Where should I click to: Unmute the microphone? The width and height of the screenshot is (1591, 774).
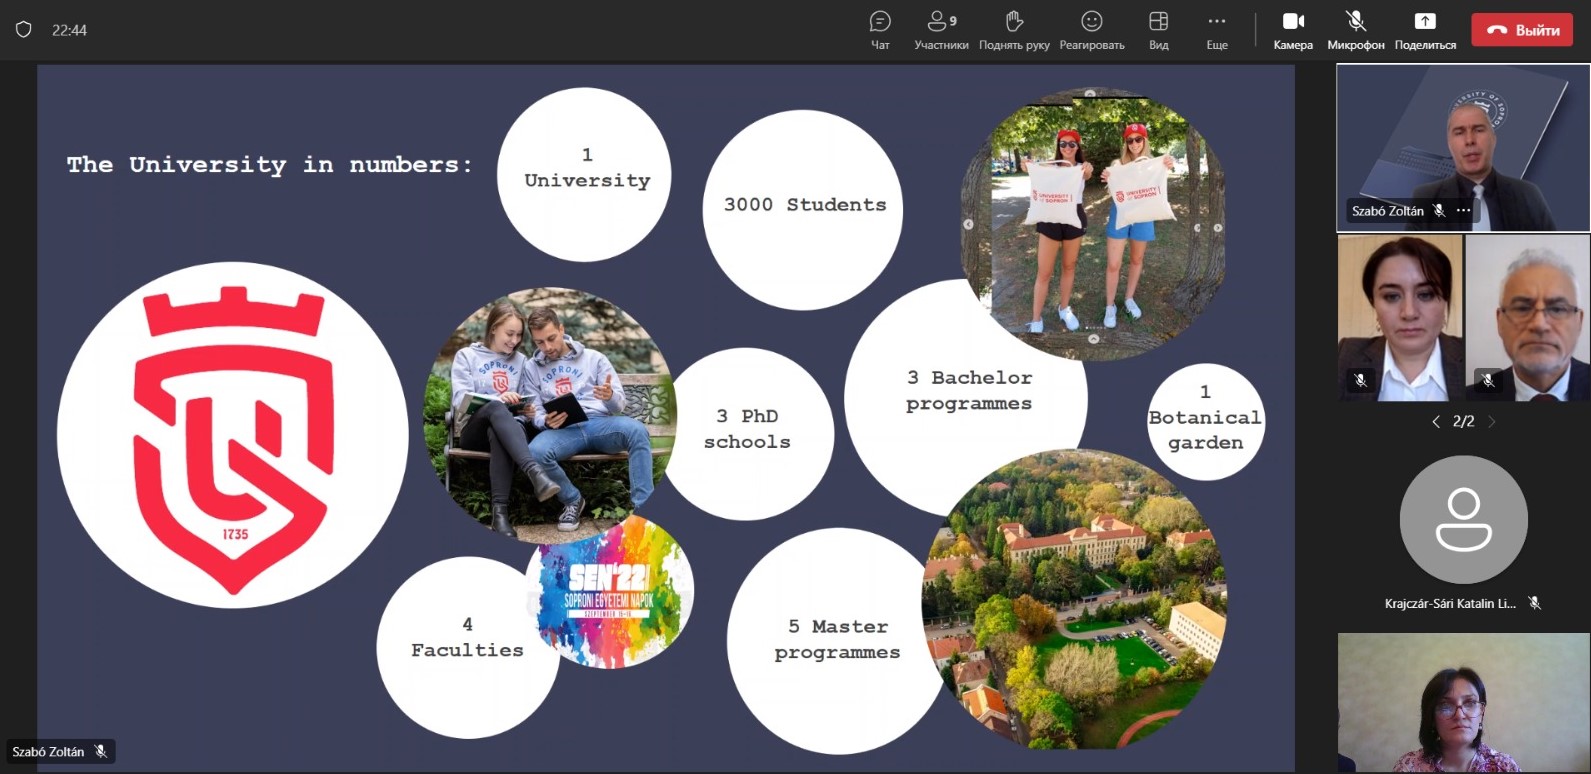click(1356, 30)
